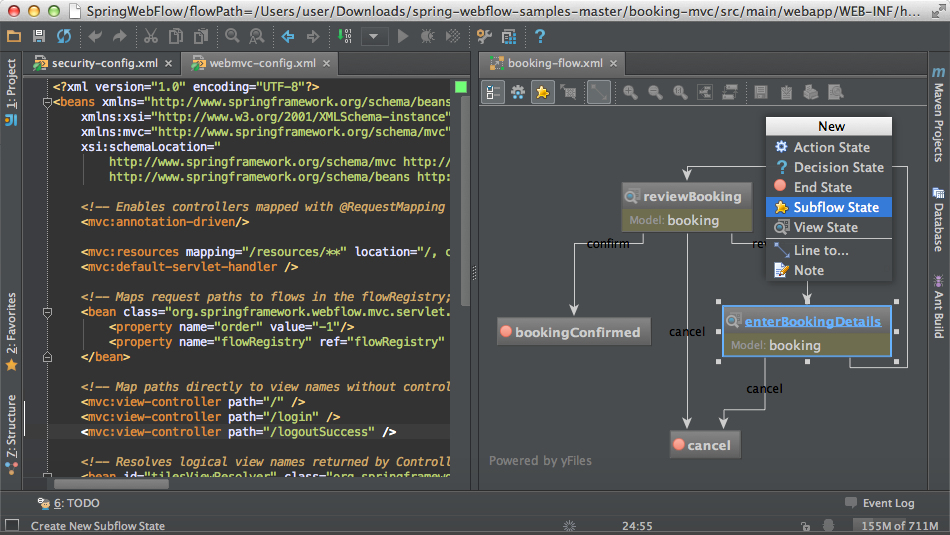This screenshot has width=950, height=535.
Task: Select the cancel end state node
Action: click(705, 445)
